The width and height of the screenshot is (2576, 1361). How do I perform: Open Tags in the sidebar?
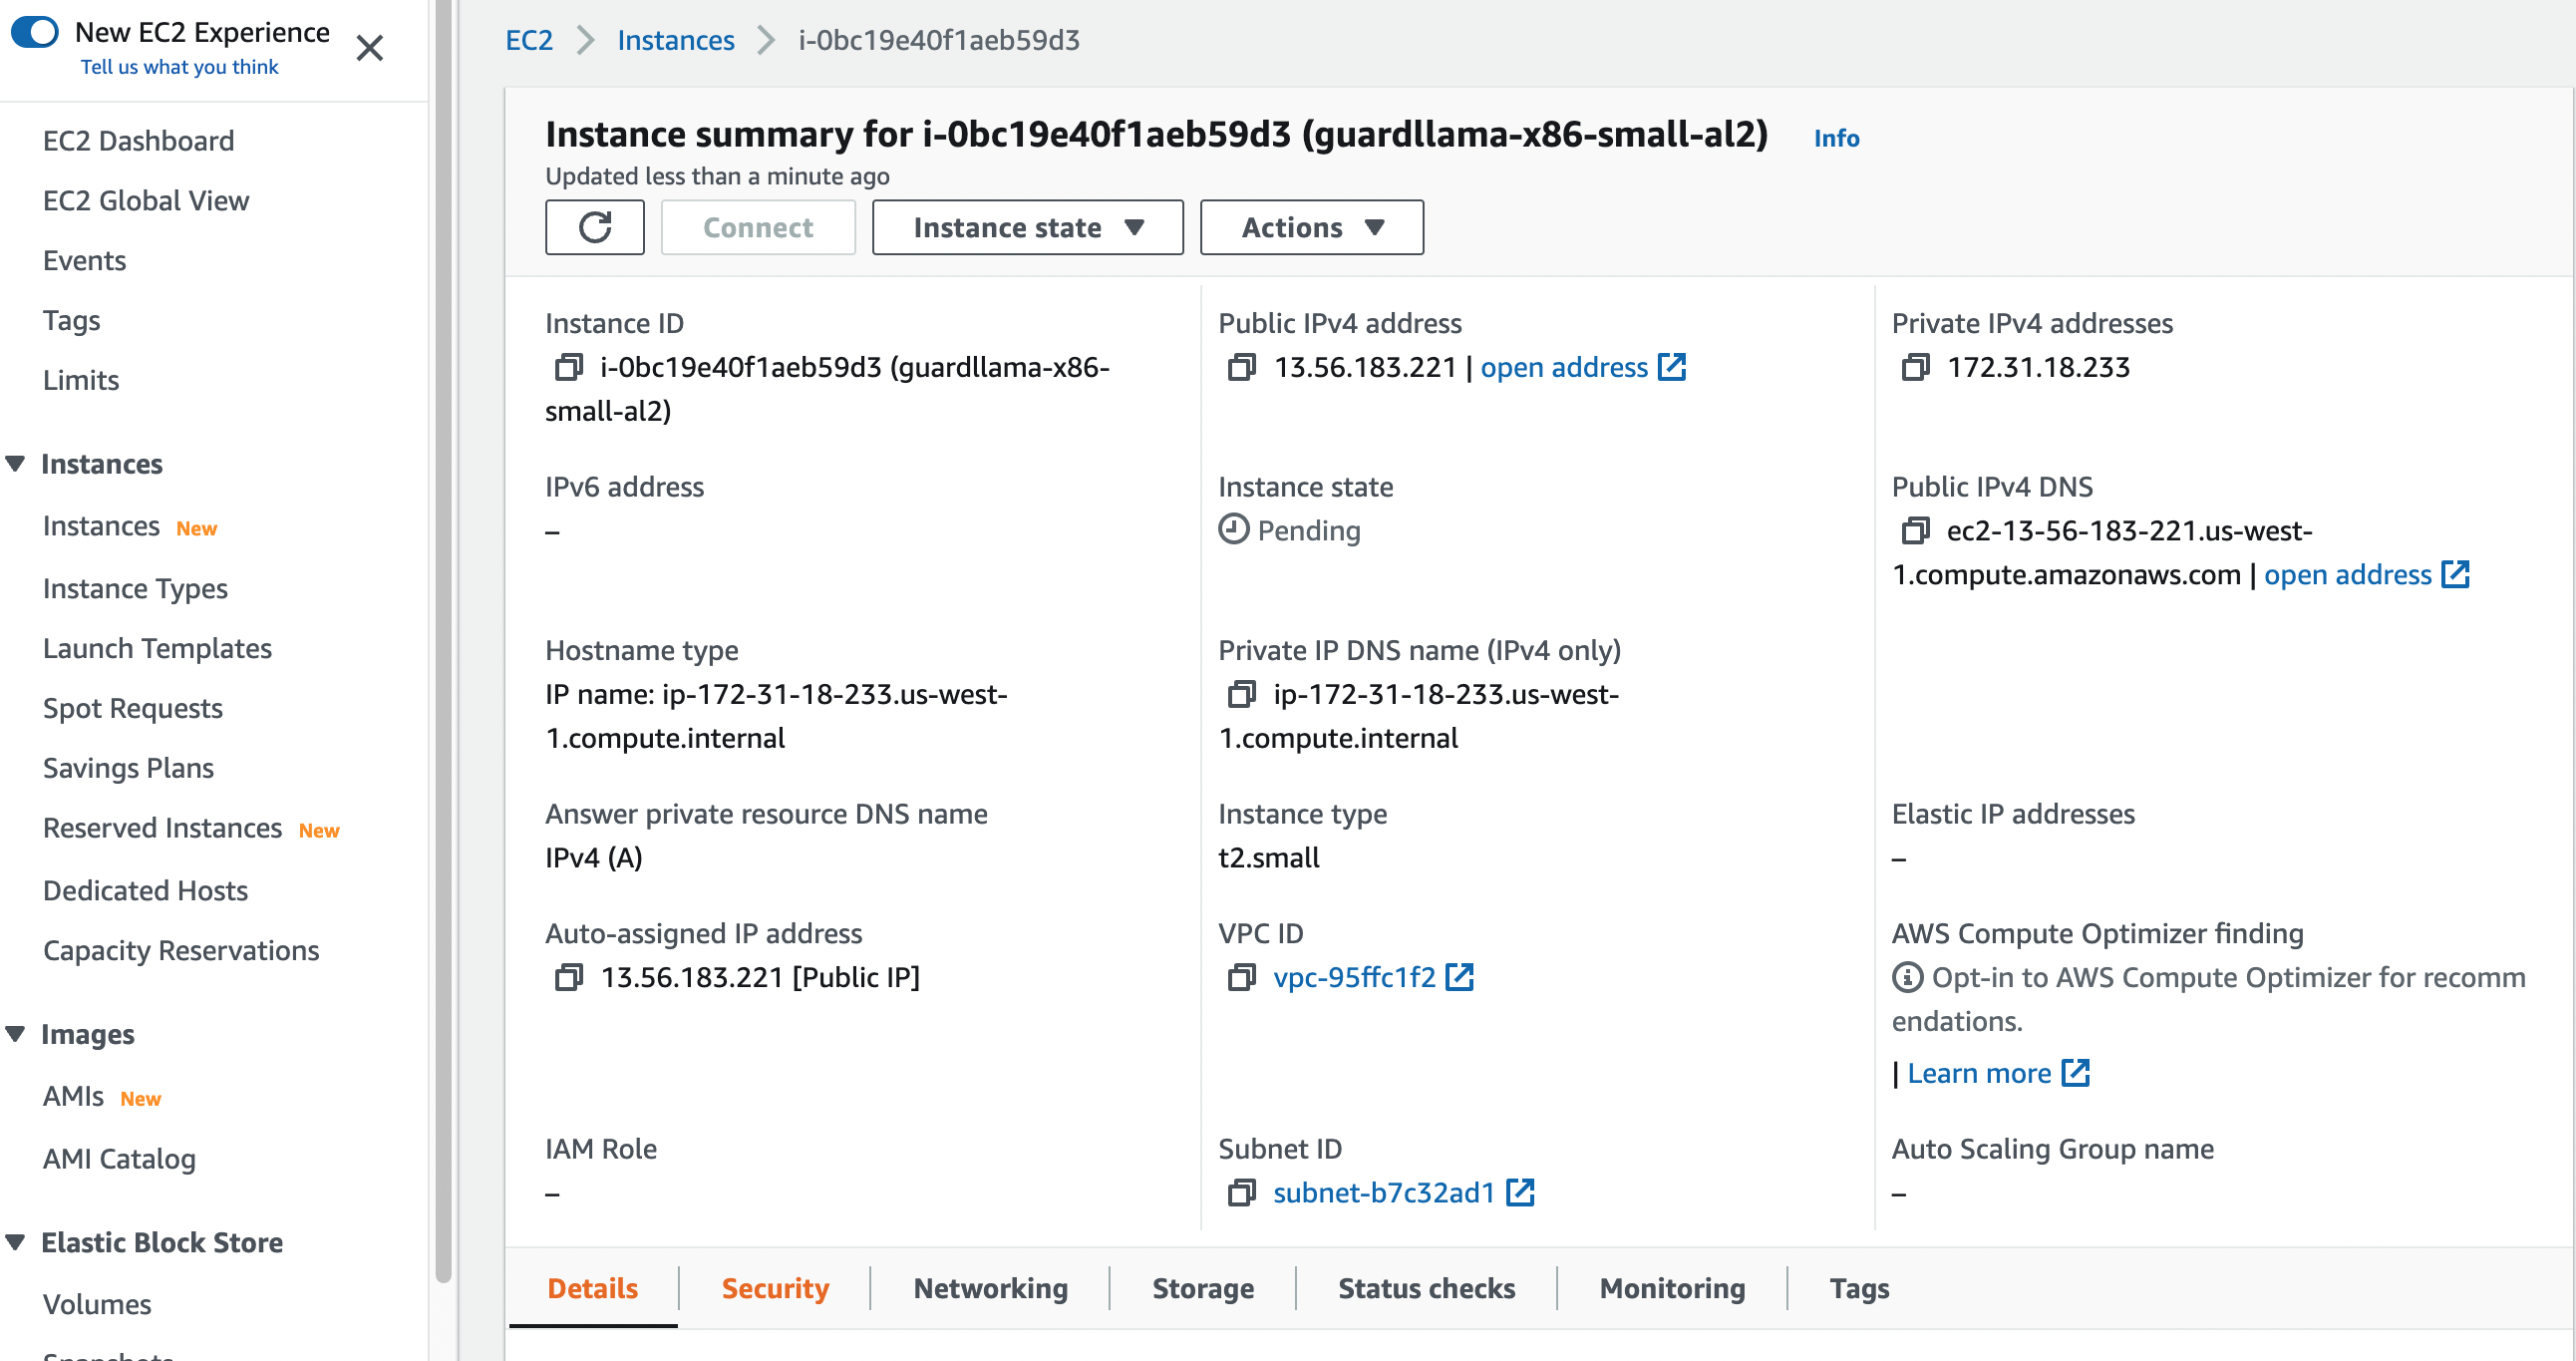[x=71, y=321]
